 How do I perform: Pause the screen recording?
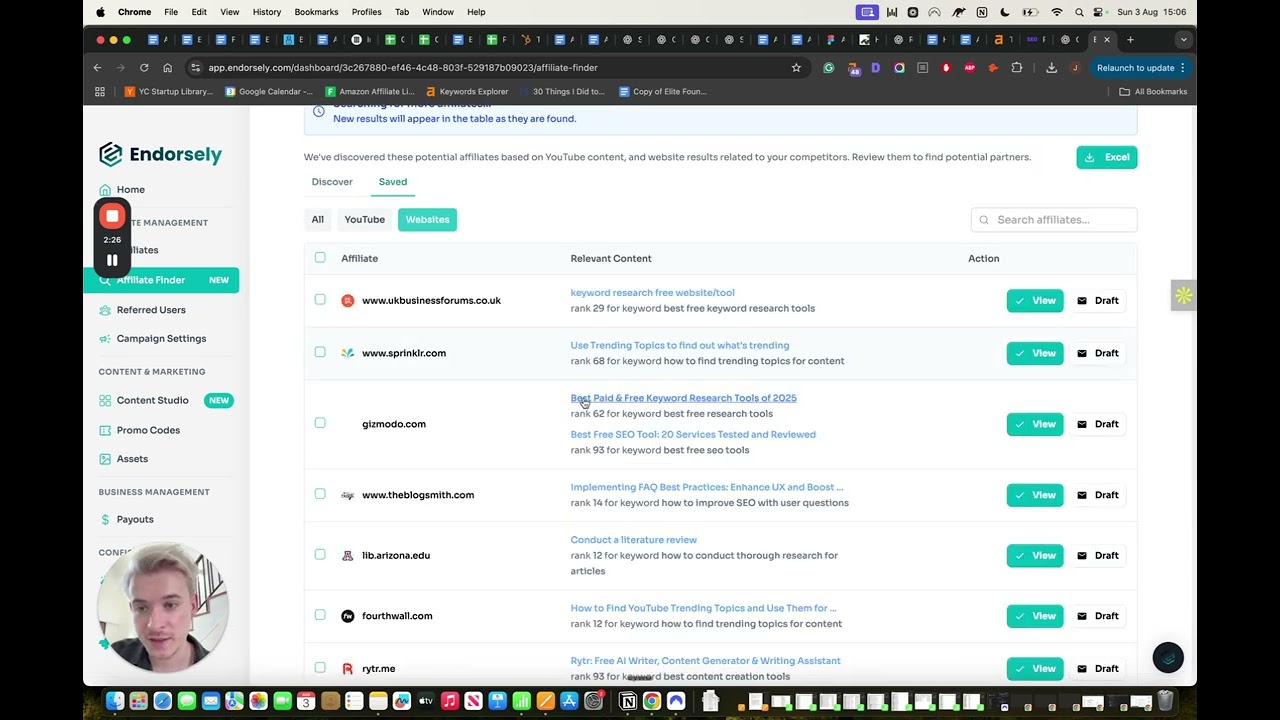(112, 260)
